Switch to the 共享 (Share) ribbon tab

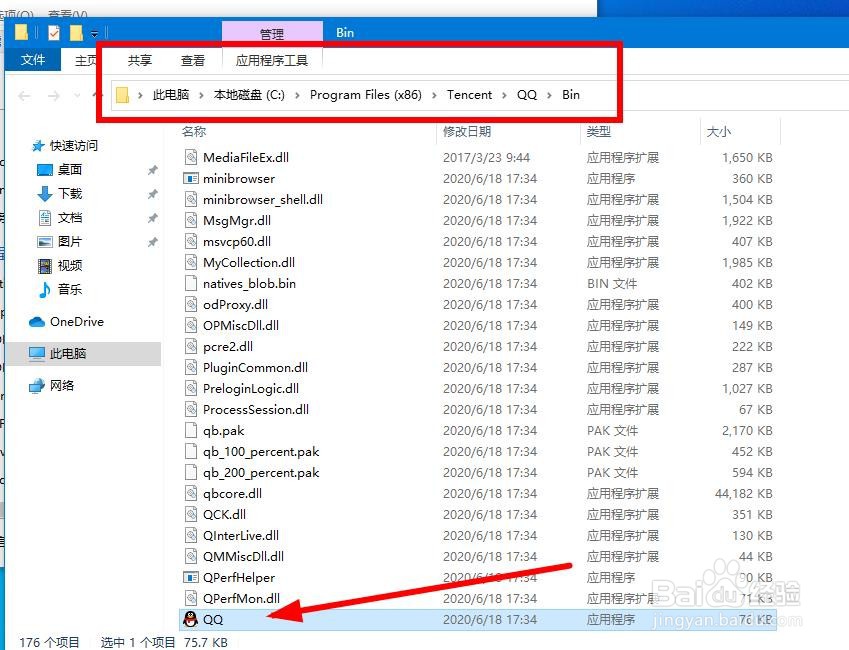tap(140, 60)
